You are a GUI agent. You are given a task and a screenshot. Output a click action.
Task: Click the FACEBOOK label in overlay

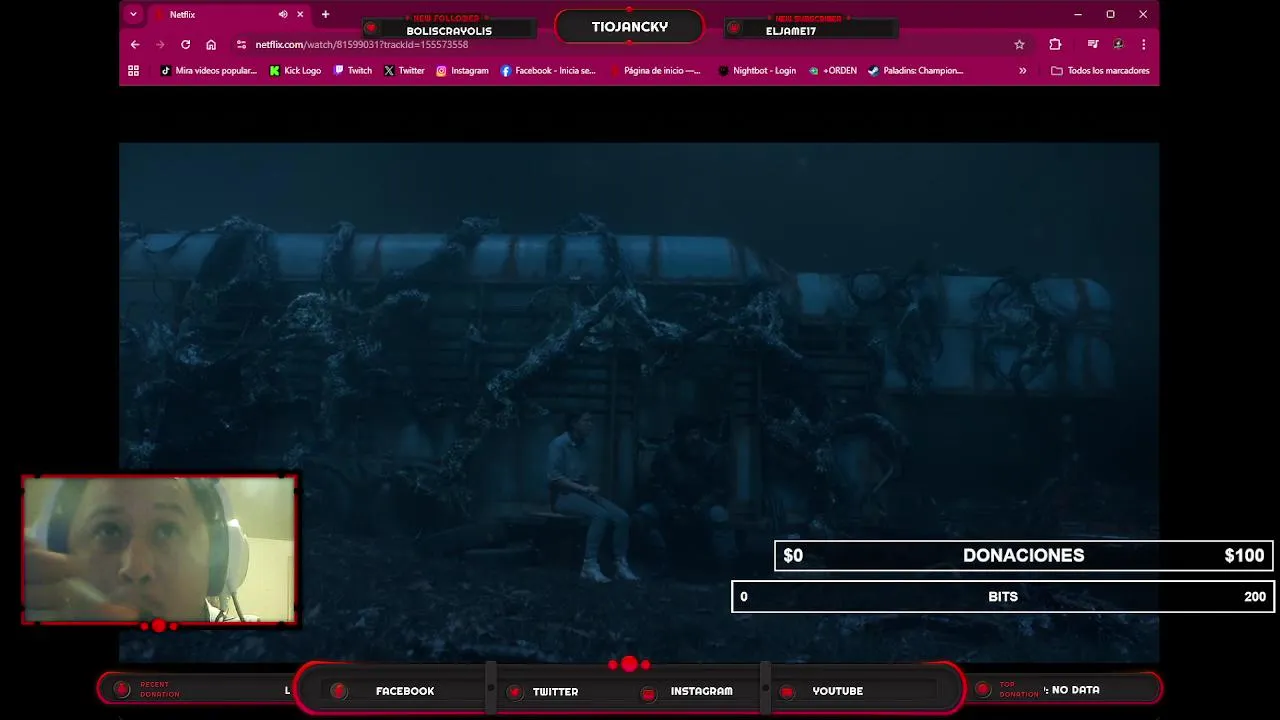pos(405,691)
